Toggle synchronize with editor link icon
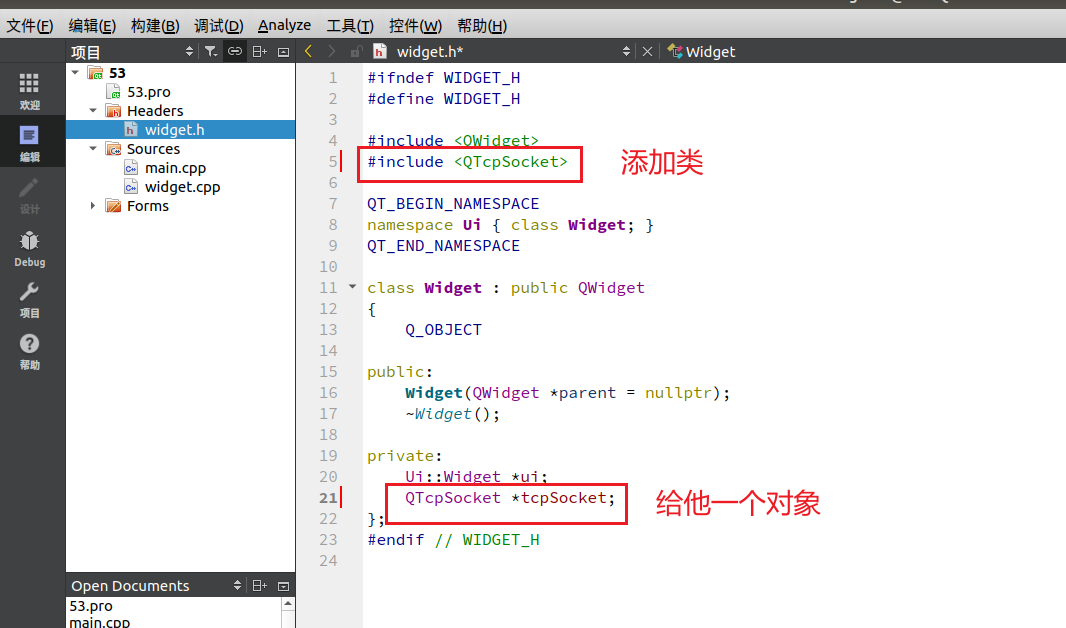 [x=235, y=52]
